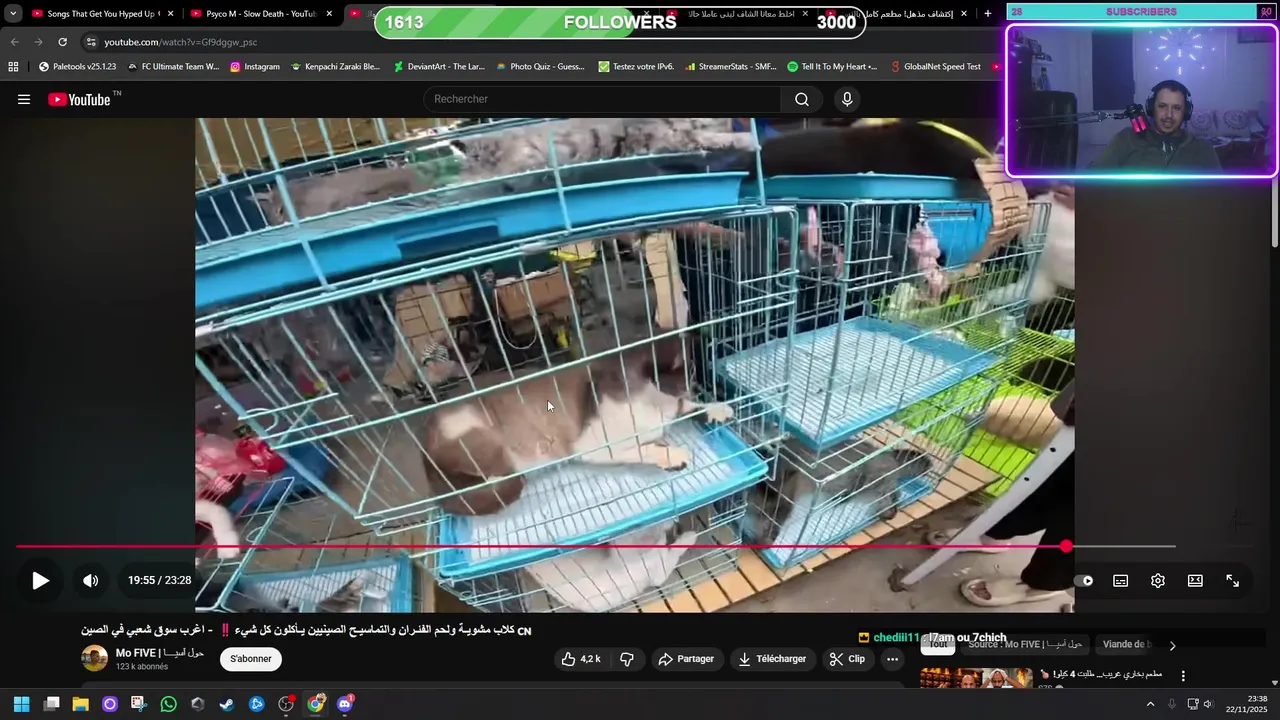
Task: Open the Partager share dialog
Action: point(686,659)
